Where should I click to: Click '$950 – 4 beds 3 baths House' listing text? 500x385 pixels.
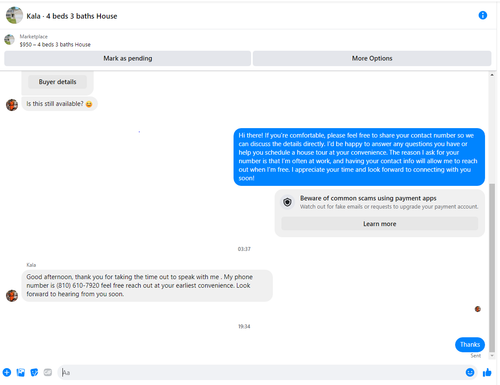55,45
